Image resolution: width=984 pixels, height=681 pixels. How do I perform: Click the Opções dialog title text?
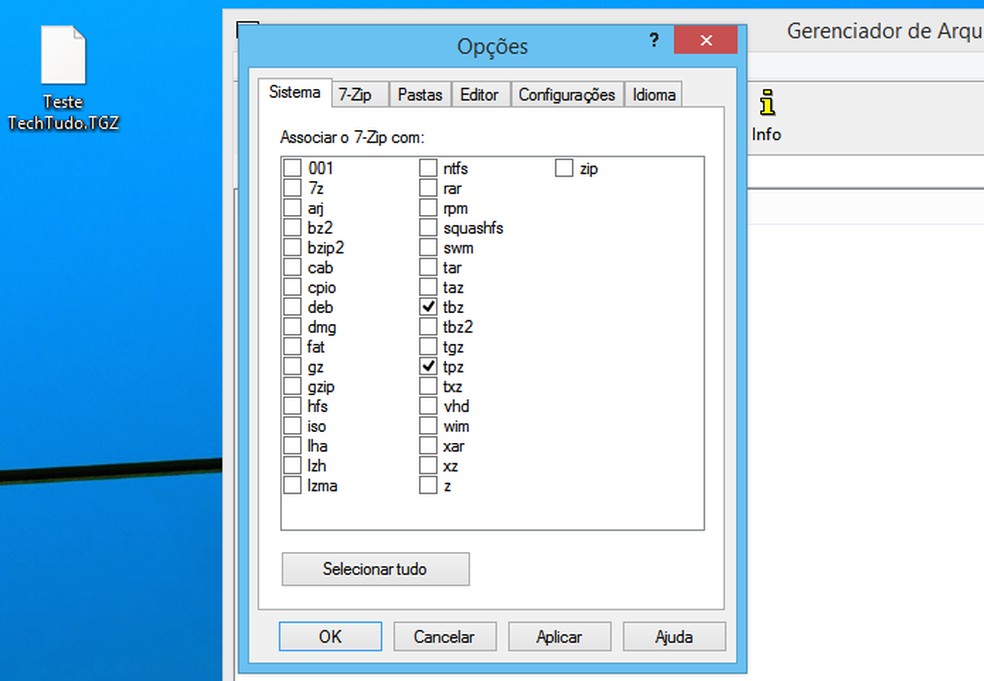[x=493, y=46]
